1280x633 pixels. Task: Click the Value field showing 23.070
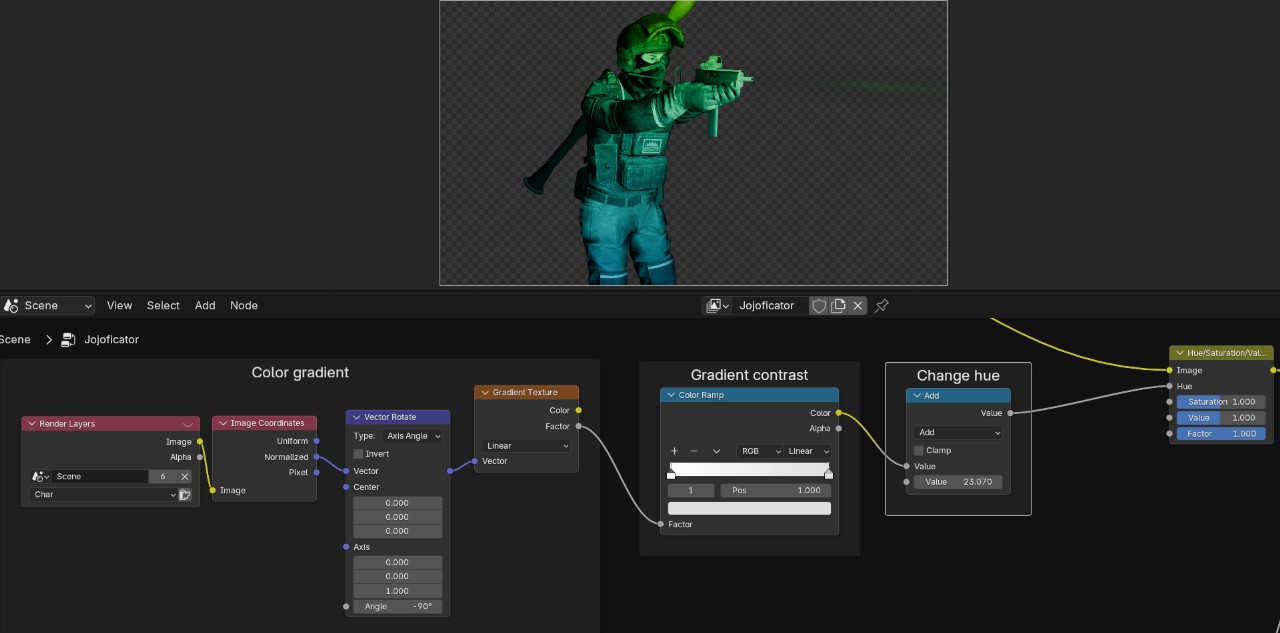click(x=957, y=482)
